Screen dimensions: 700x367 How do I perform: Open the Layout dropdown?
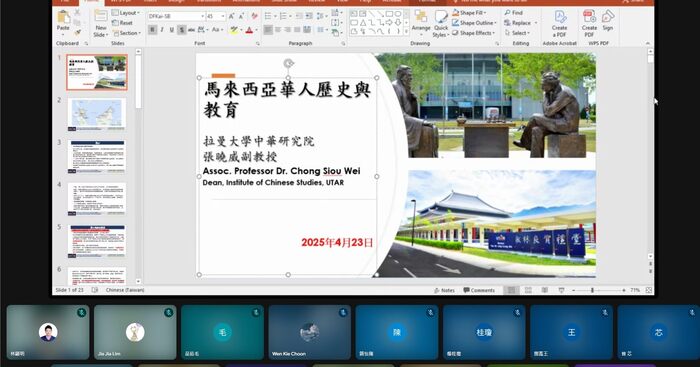(126, 13)
